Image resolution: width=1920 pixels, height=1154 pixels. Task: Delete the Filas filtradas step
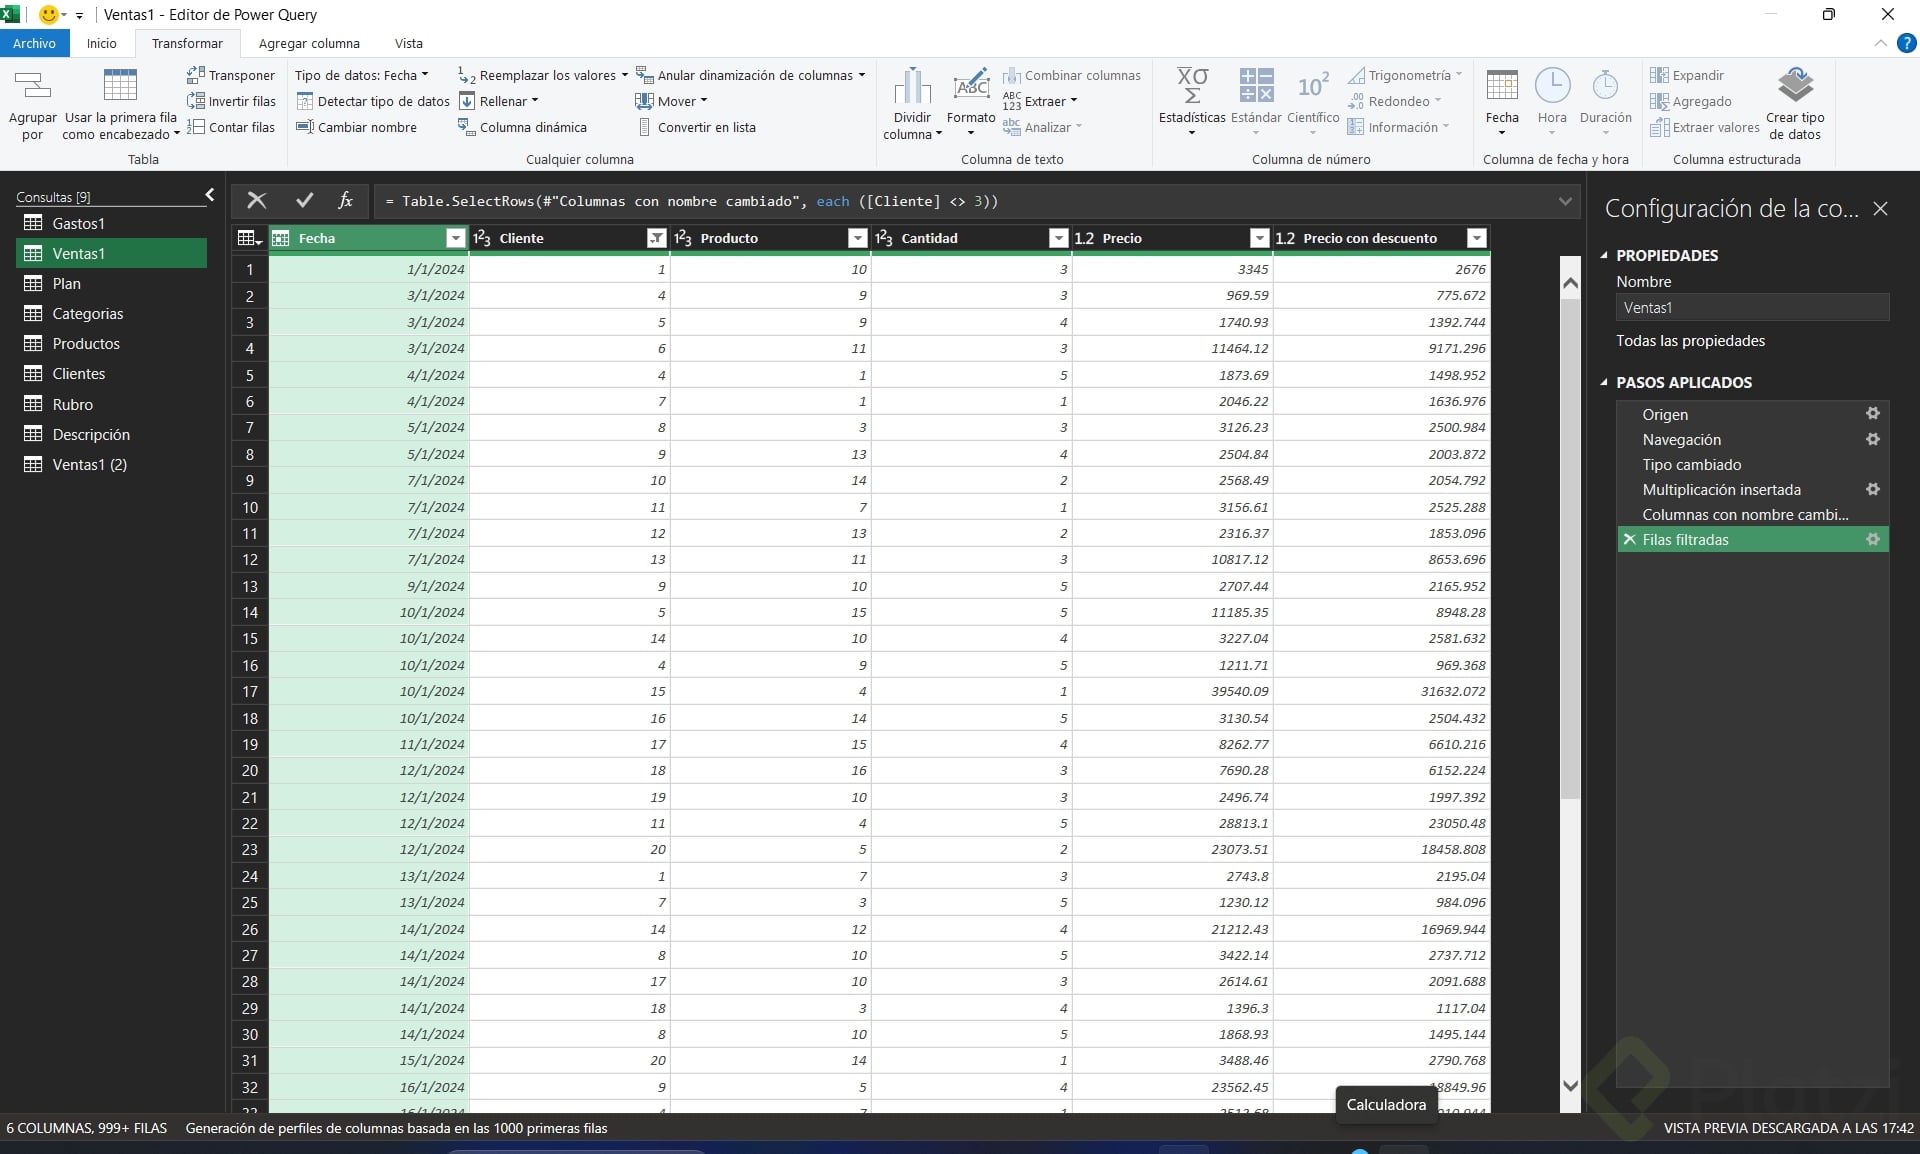point(1629,540)
